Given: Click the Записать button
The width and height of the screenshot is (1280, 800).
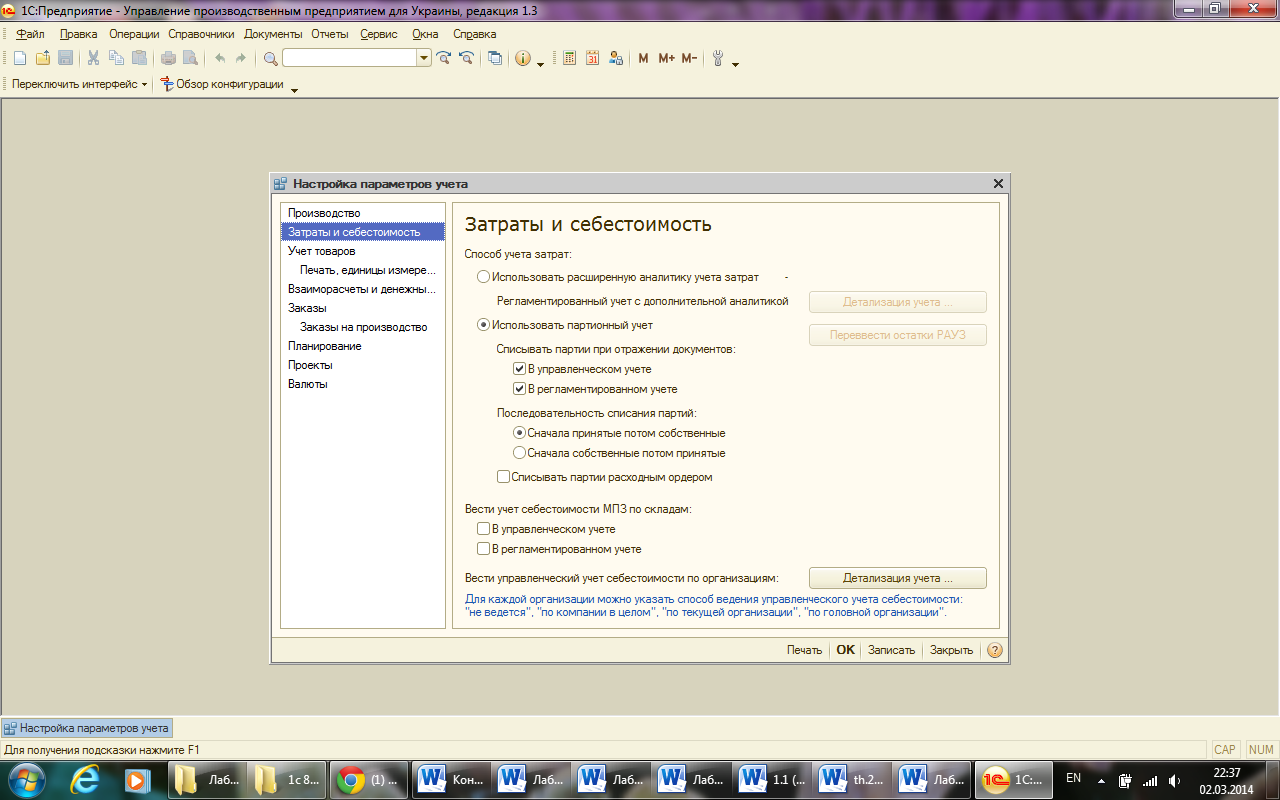Looking at the screenshot, I should 891,650.
